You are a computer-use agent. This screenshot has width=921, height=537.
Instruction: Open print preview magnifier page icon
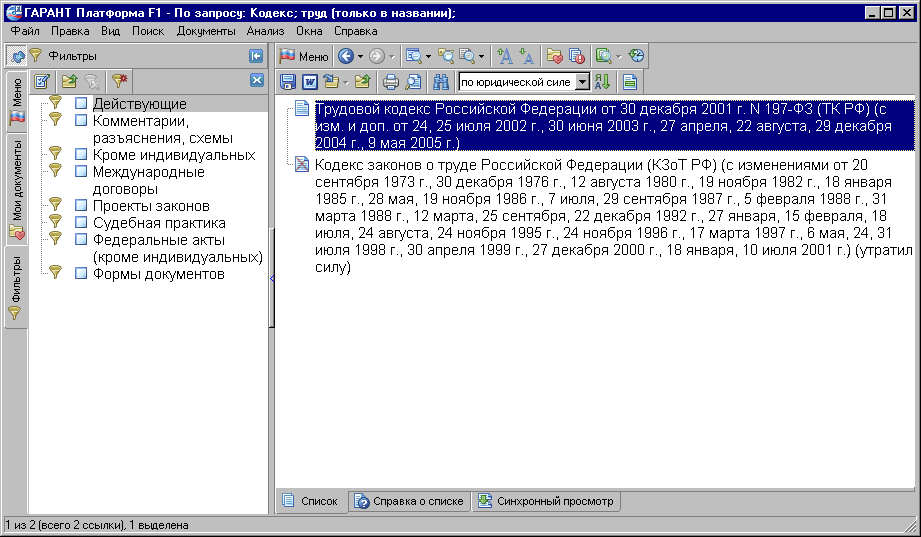pos(413,82)
